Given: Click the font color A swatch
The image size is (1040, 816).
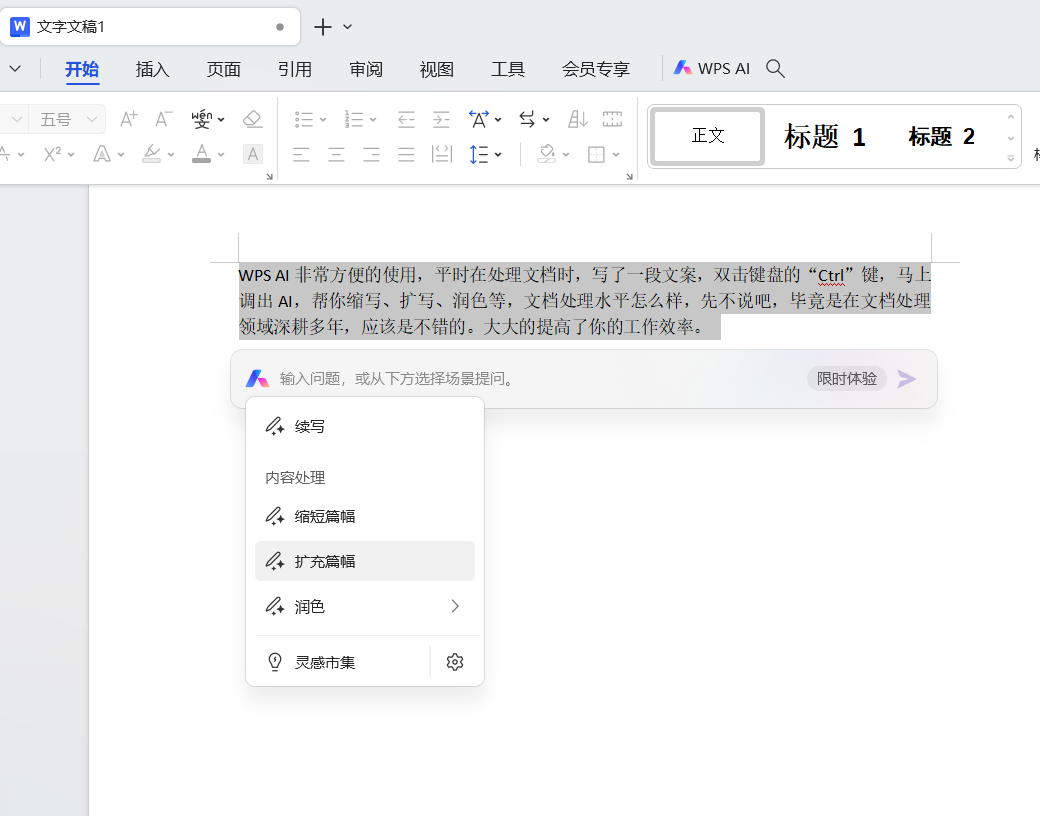Looking at the screenshot, I should coord(201,154).
